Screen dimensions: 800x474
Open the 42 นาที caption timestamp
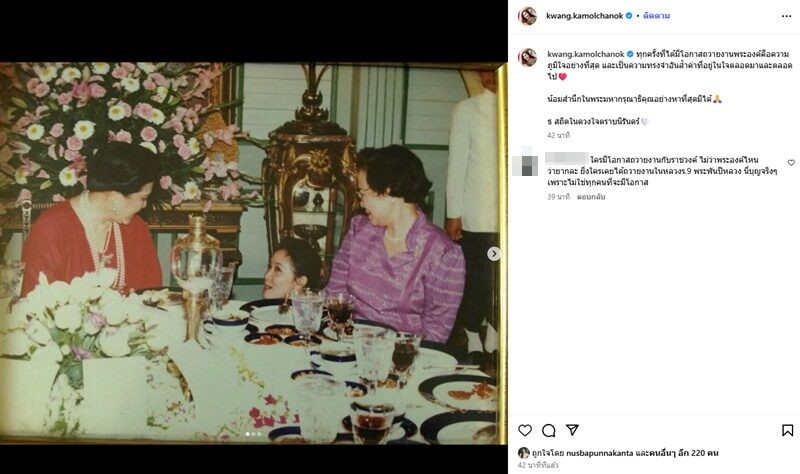pos(558,135)
